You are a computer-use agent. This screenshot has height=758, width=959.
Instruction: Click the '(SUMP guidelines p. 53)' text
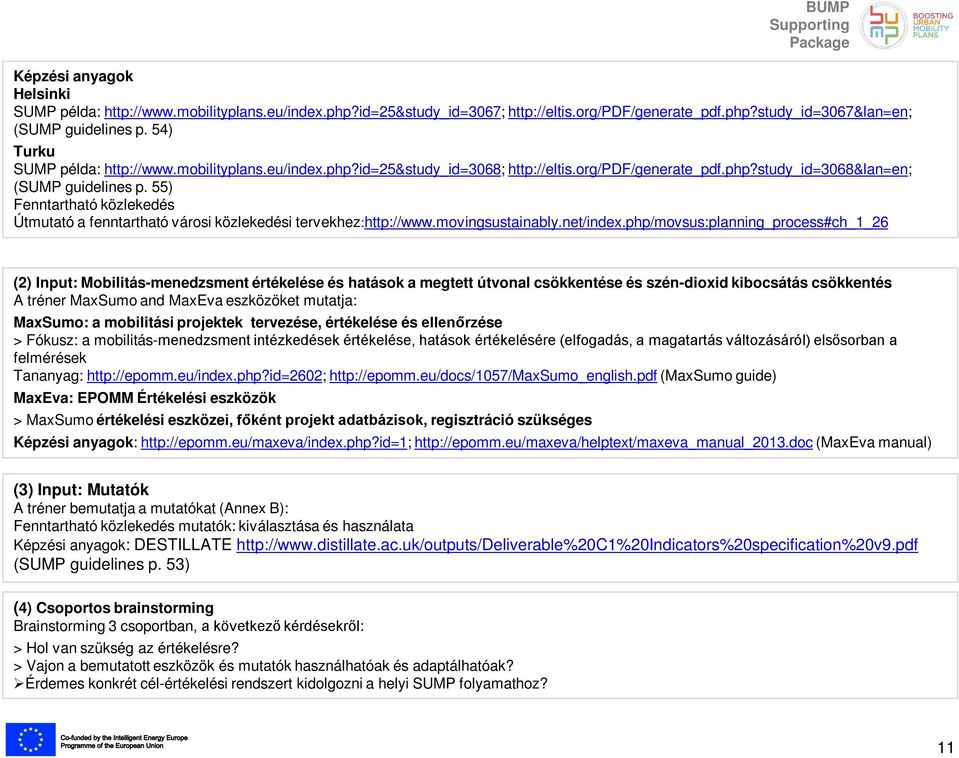pyautogui.click(x=102, y=564)
